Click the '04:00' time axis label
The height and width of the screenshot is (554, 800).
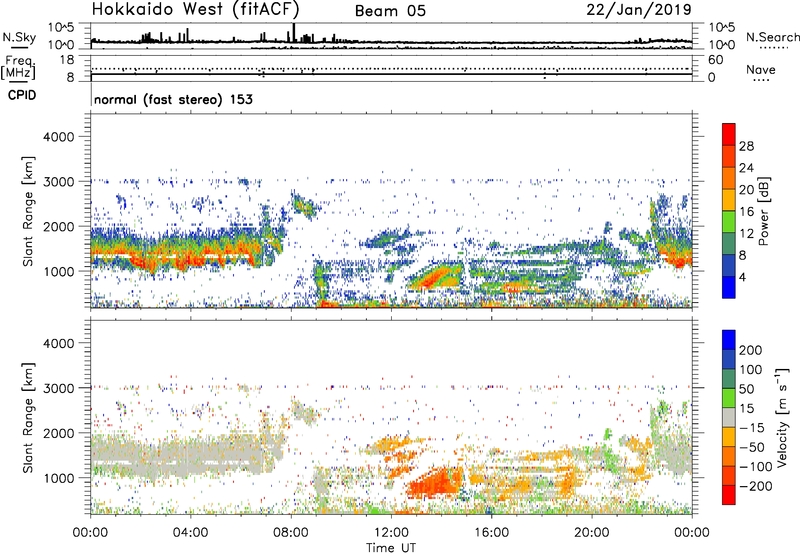(190, 533)
